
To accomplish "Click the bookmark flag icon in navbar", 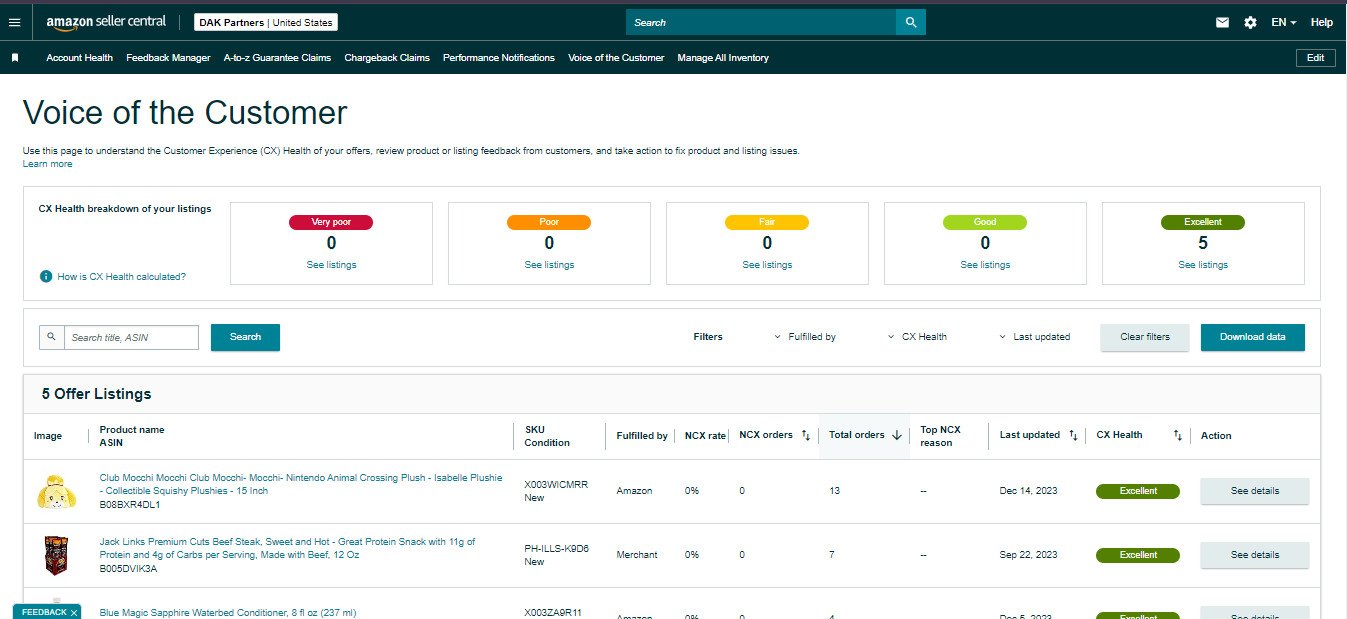I will 15,58.
